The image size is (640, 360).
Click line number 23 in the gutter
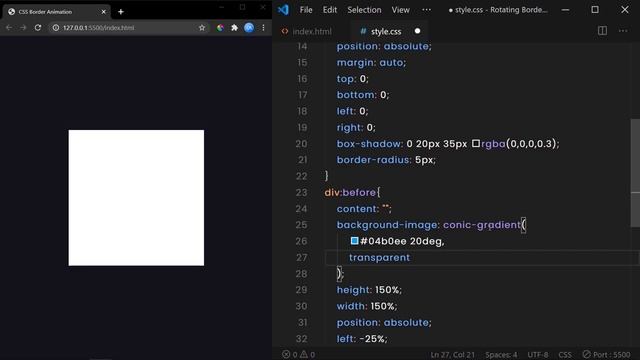tap(301, 192)
